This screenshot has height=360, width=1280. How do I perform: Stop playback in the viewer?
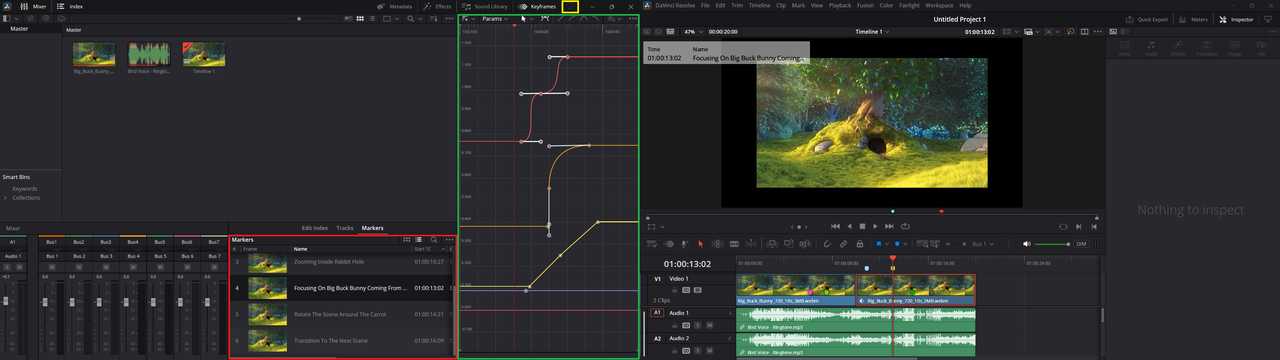863,226
